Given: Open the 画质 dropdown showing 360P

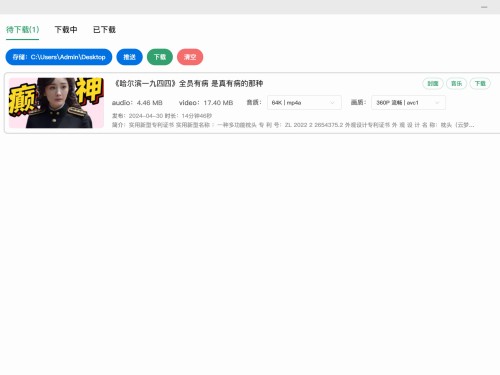Looking at the screenshot, I should pos(408,103).
